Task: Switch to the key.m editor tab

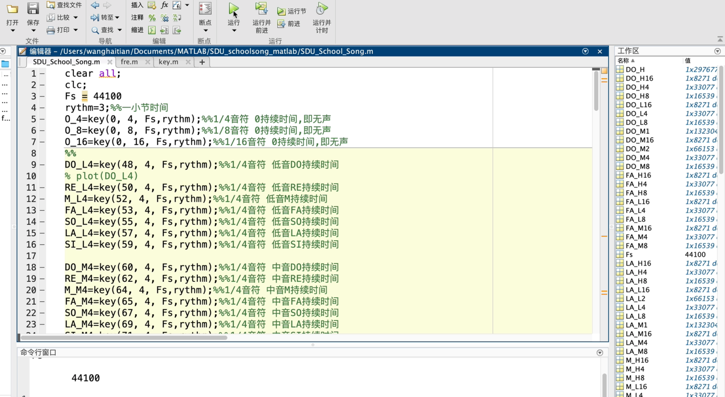Action: click(168, 61)
